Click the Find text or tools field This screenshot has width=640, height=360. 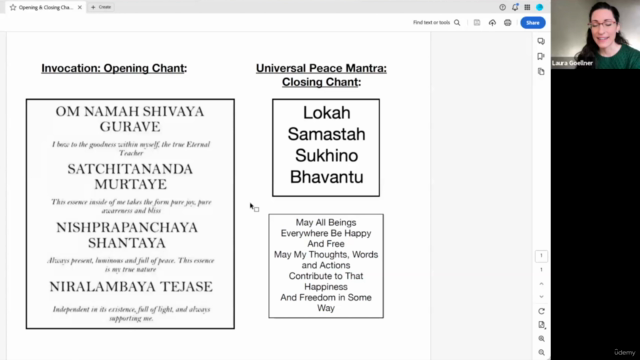(431, 22)
